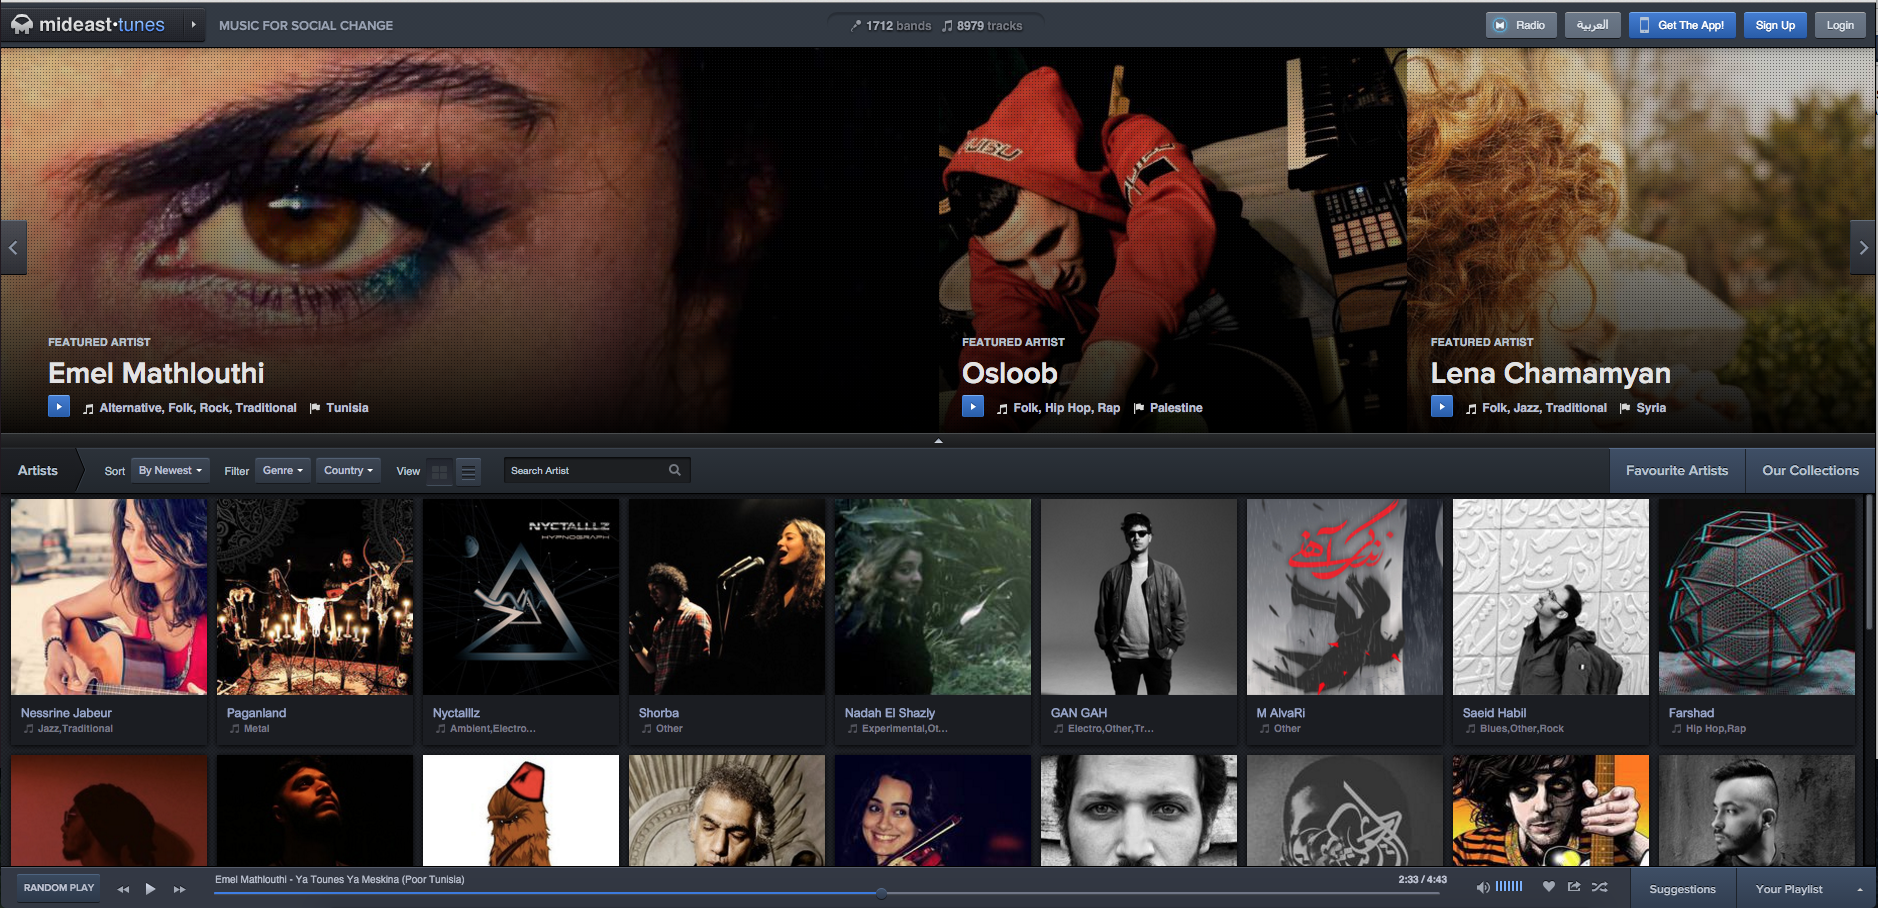Click the Farshad name link
The width and height of the screenshot is (1878, 908).
coord(1691,713)
